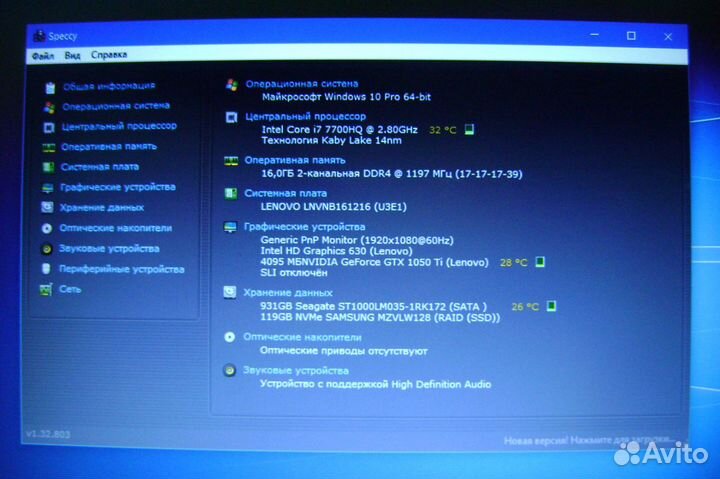Open the Файл menu

coord(43,56)
